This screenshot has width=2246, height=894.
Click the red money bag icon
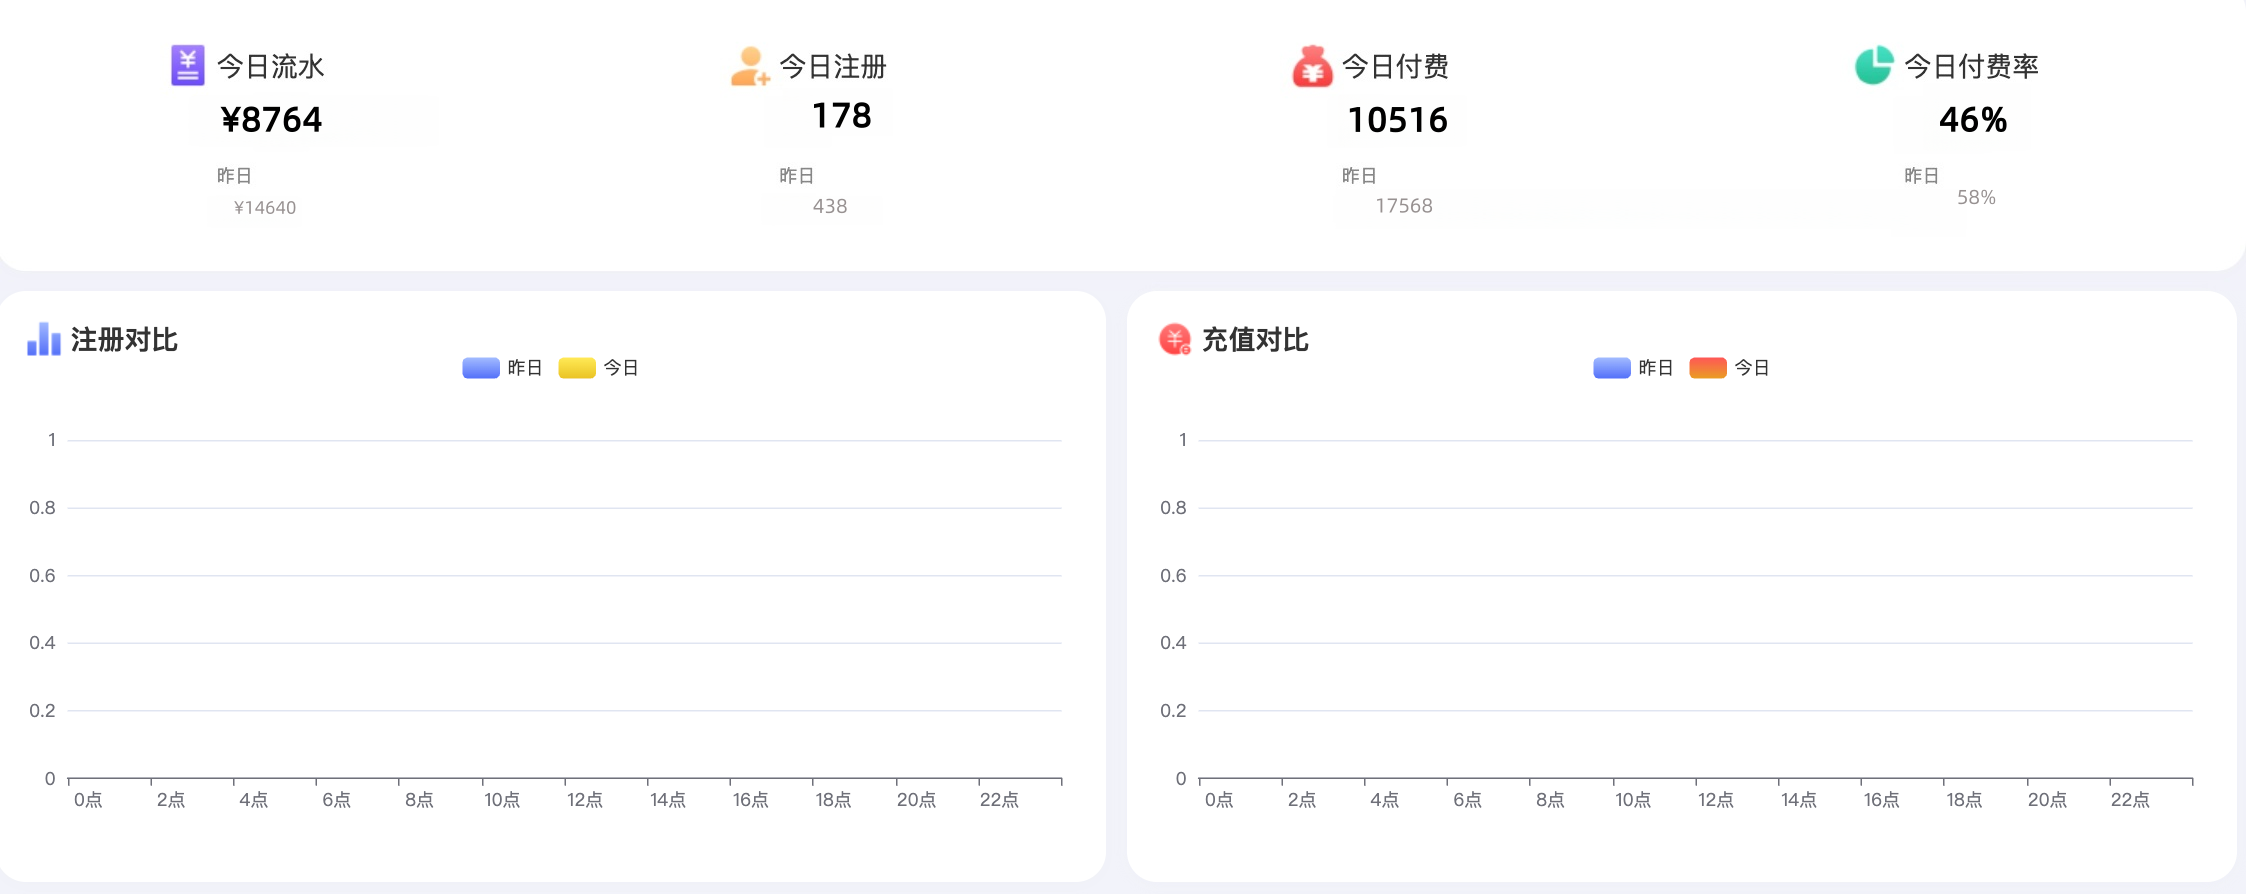click(1312, 67)
